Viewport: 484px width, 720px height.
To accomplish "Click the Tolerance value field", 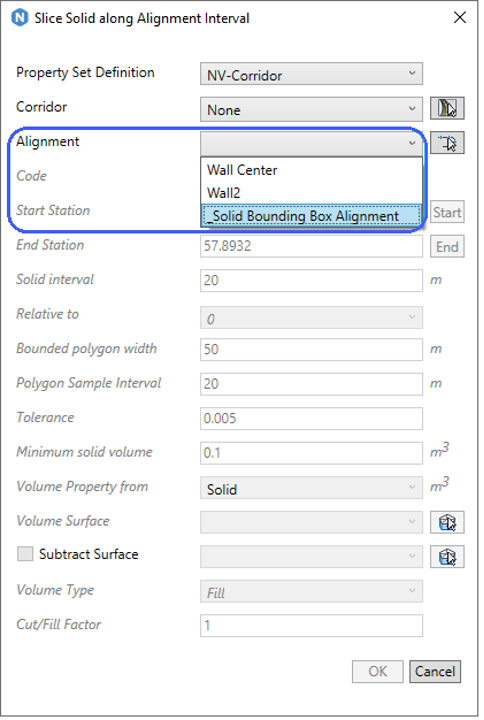I will [311, 419].
